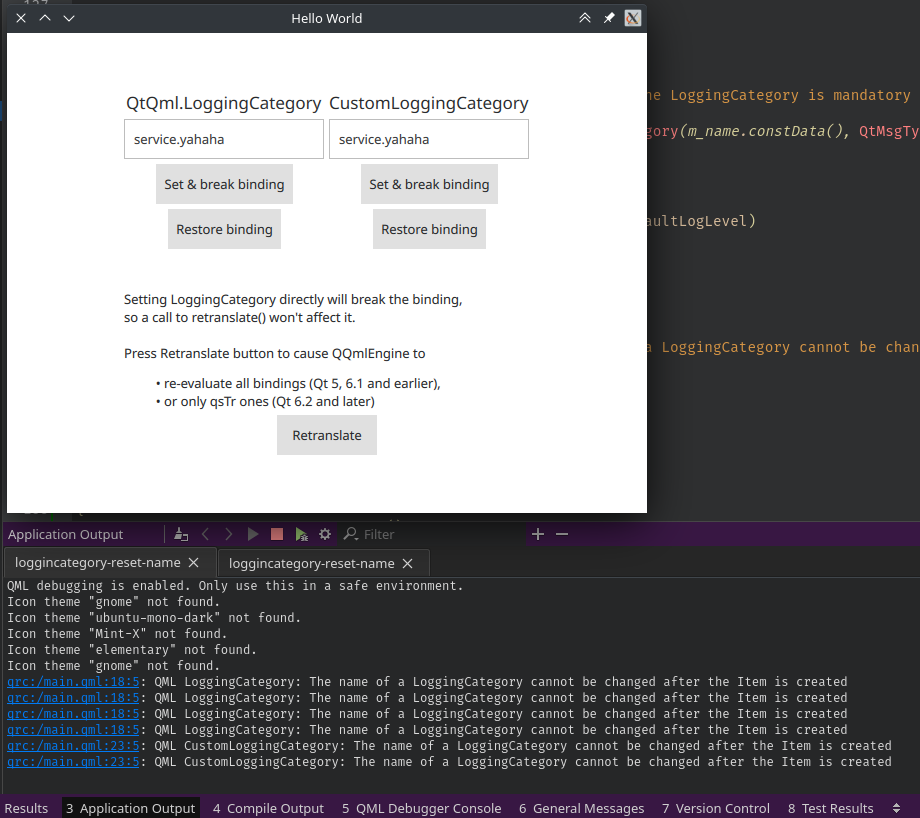
Task: Click the green re-run play icon
Action: point(253,534)
